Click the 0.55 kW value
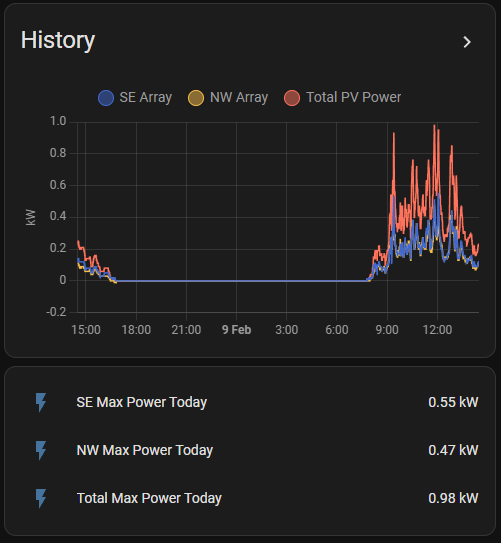 click(453, 402)
